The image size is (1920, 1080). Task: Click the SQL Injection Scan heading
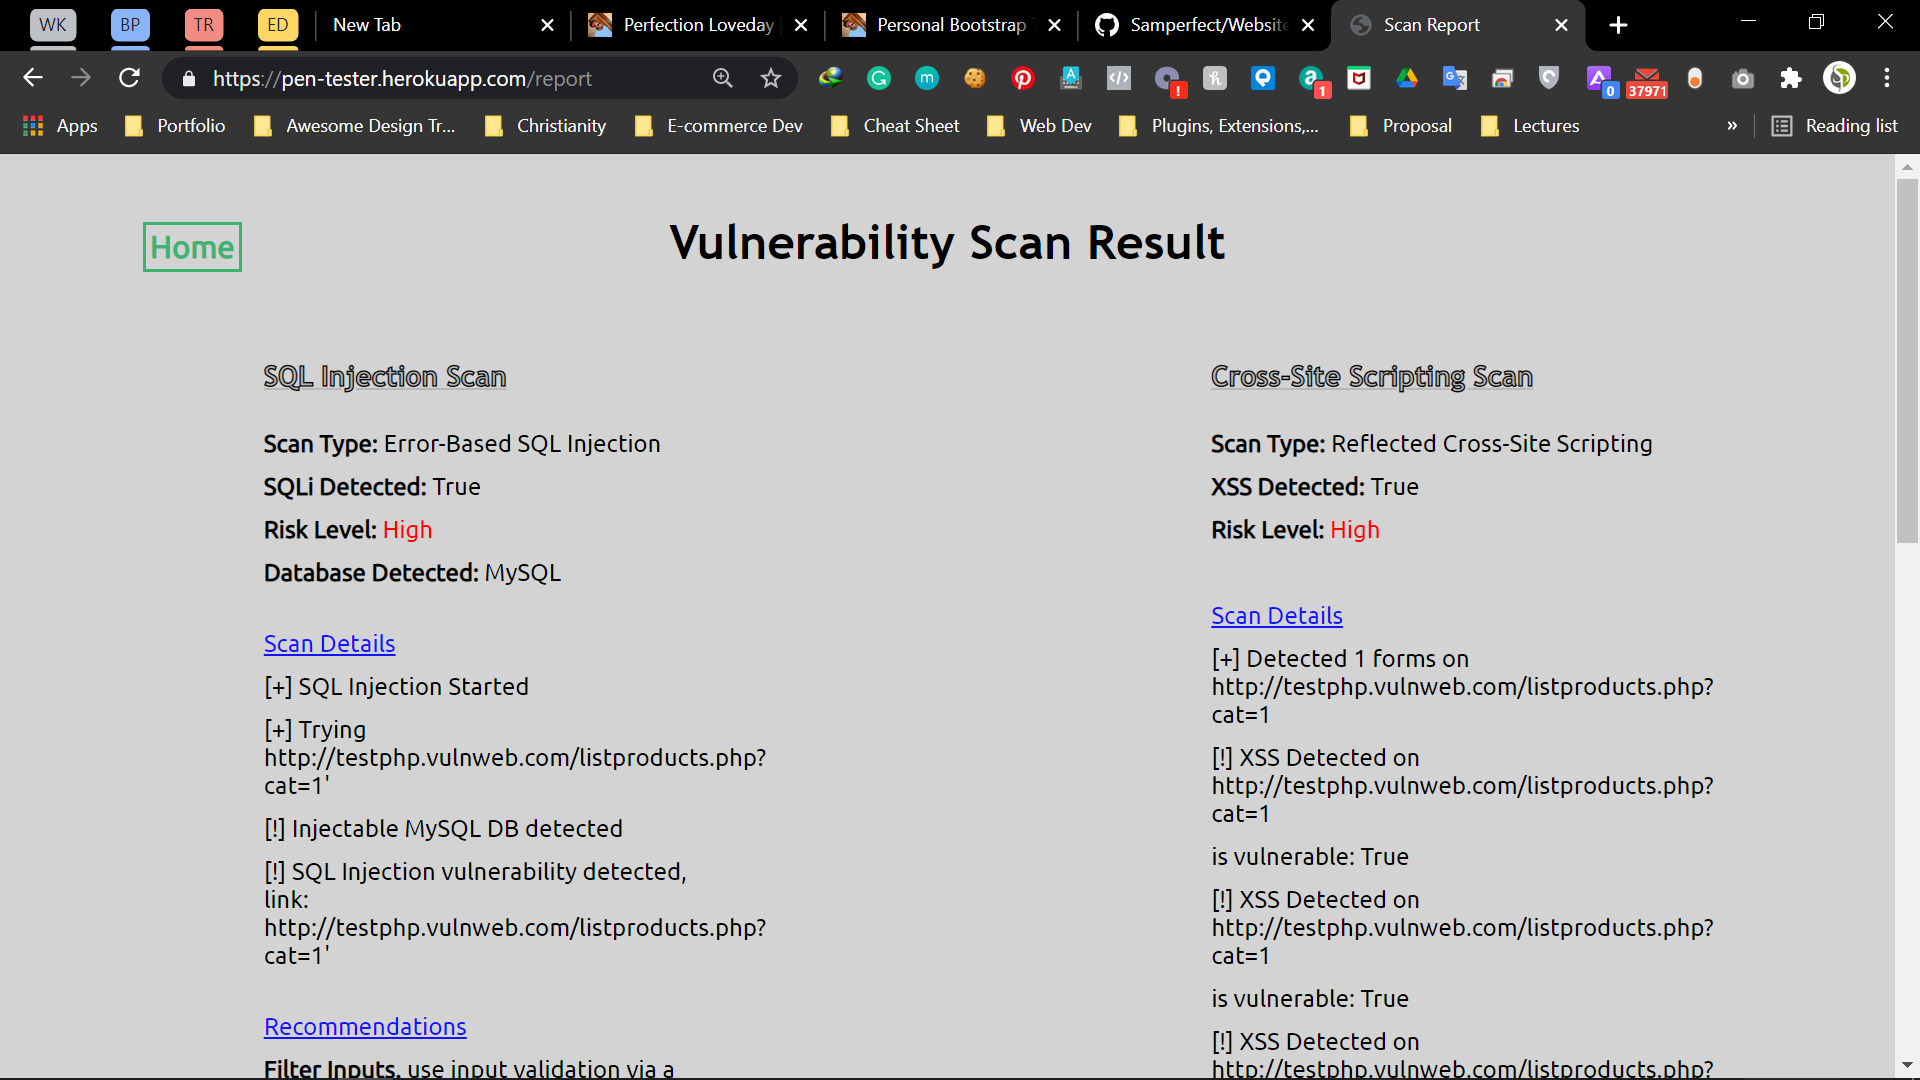385,377
